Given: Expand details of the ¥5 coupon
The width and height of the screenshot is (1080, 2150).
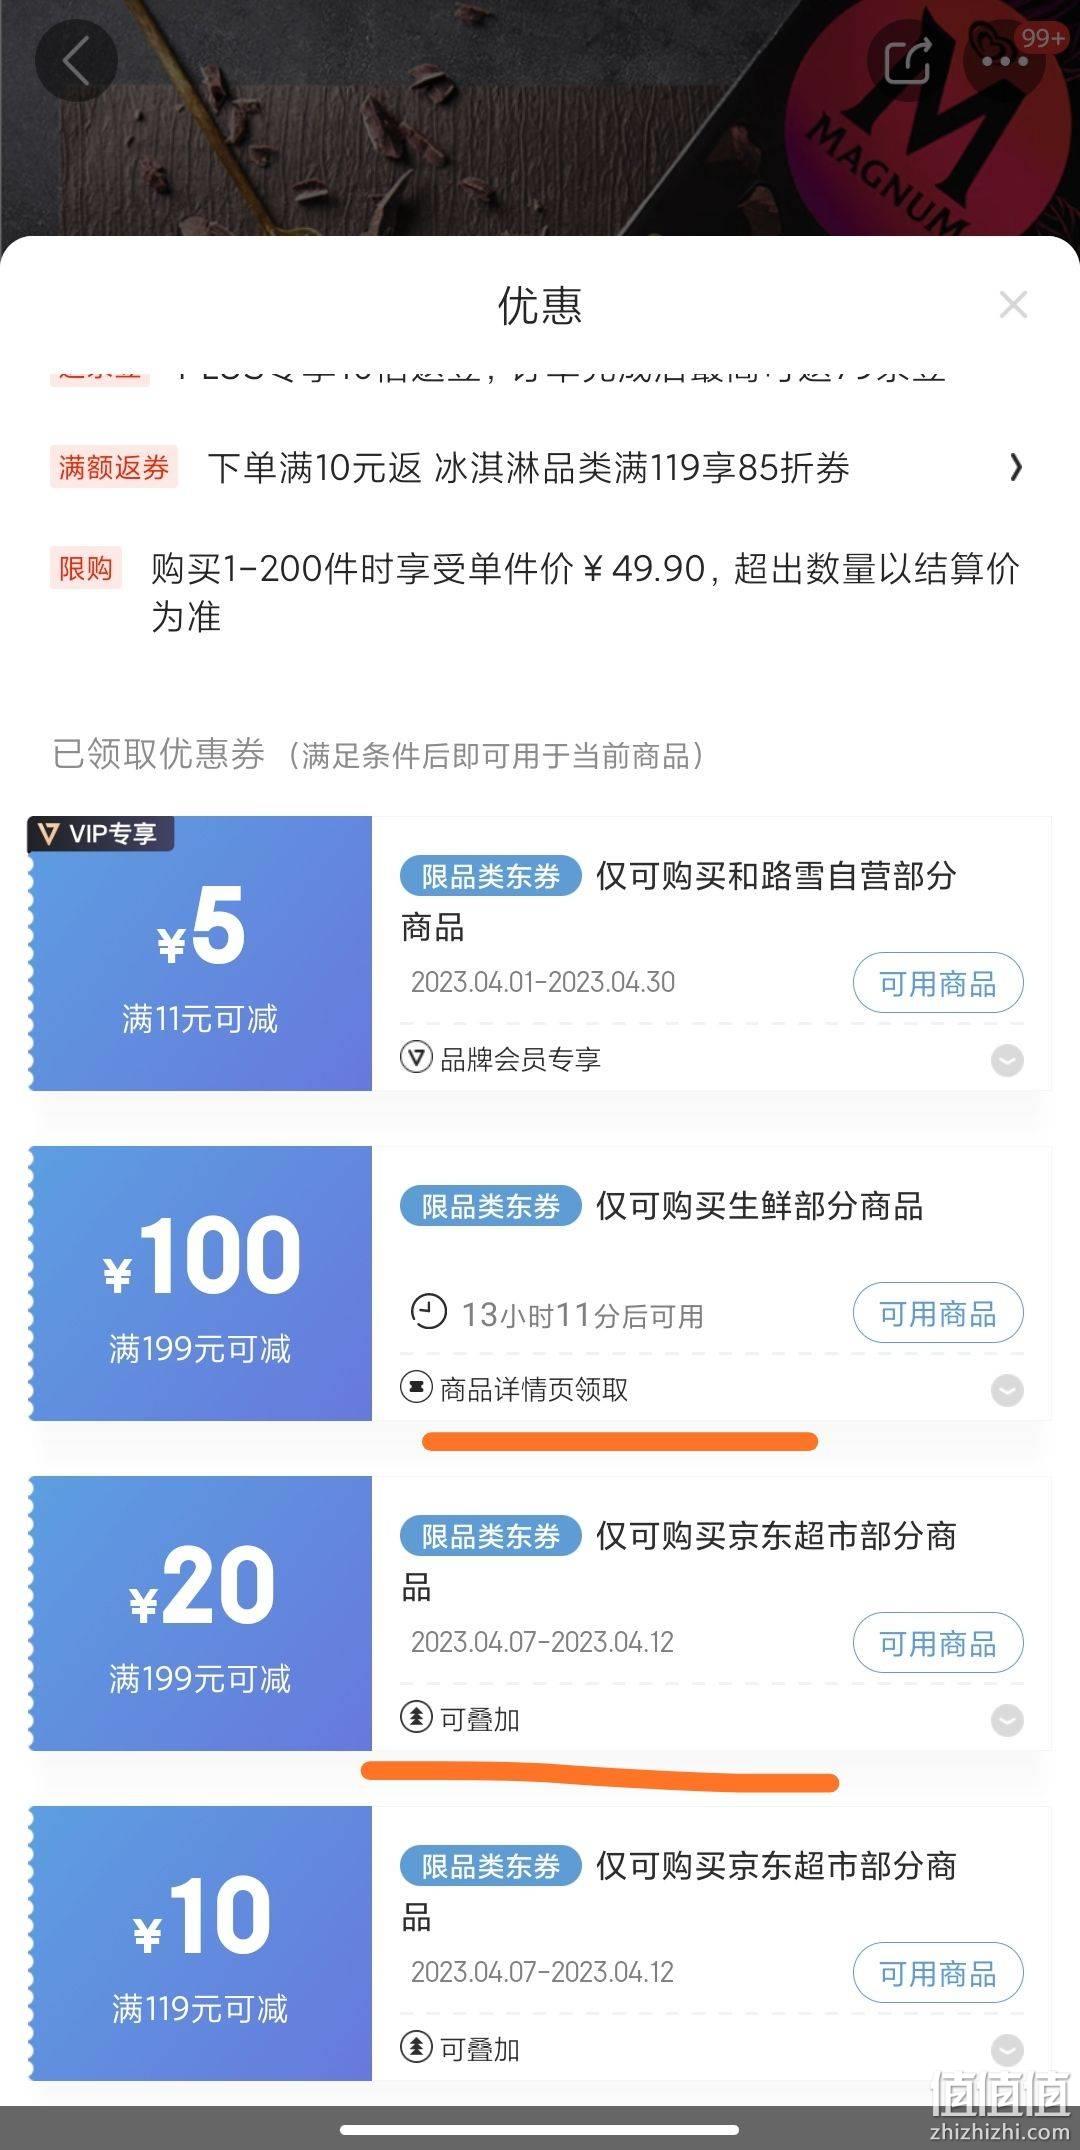Looking at the screenshot, I should pos(1007,1060).
